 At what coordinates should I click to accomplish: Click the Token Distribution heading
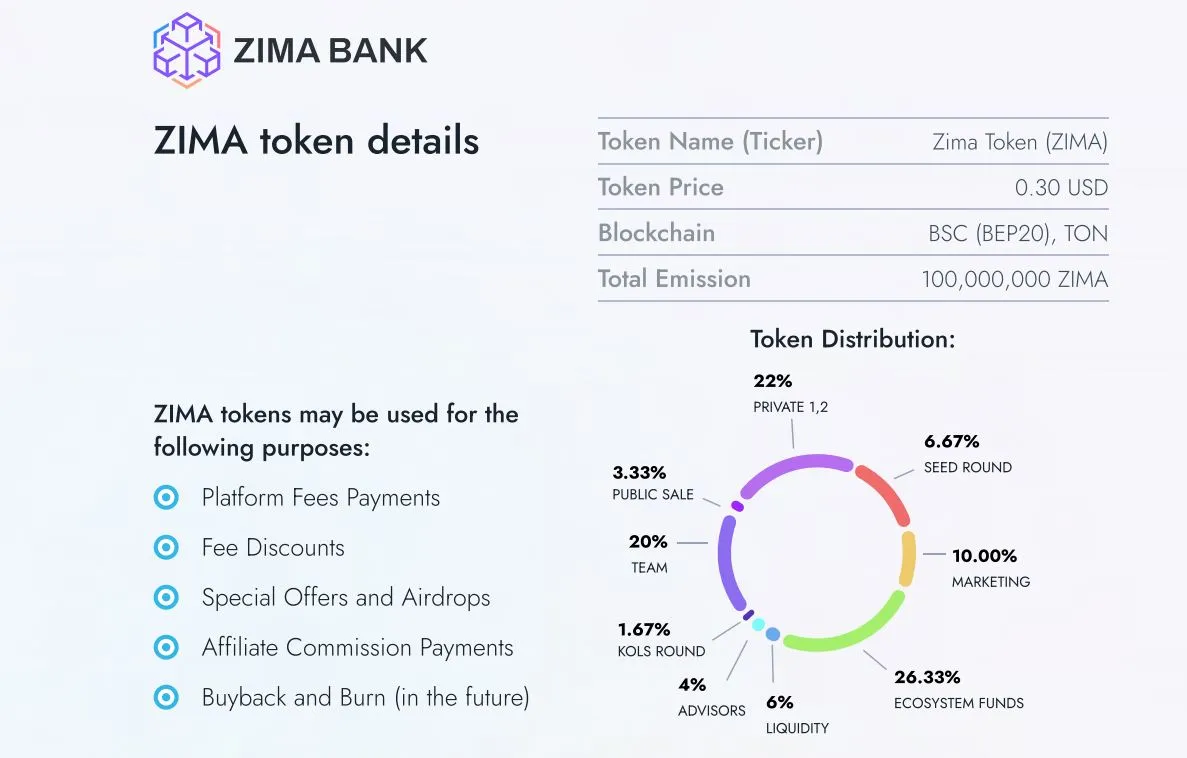pos(853,339)
